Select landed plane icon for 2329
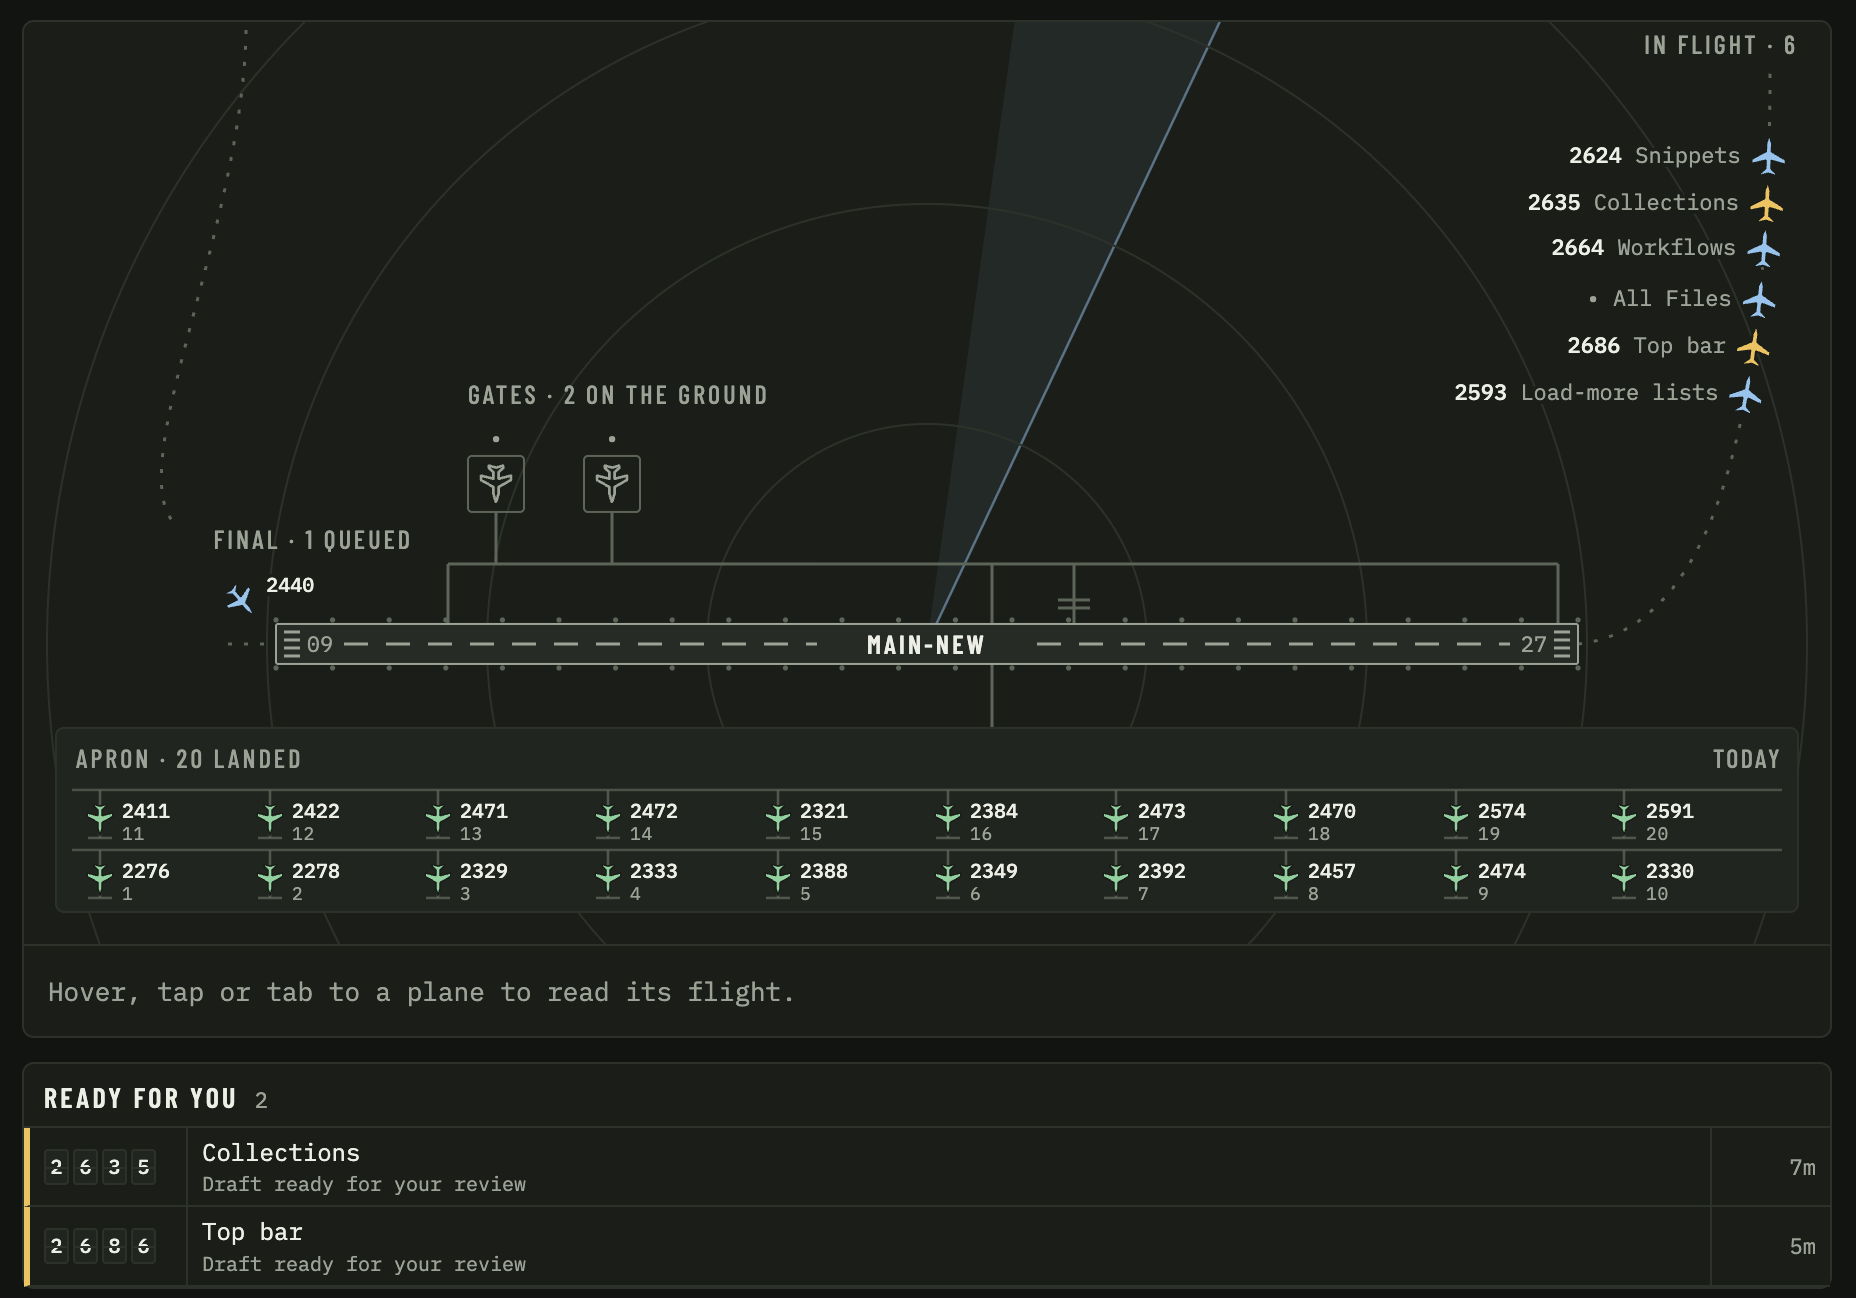The height and width of the screenshot is (1298, 1856). 438,880
